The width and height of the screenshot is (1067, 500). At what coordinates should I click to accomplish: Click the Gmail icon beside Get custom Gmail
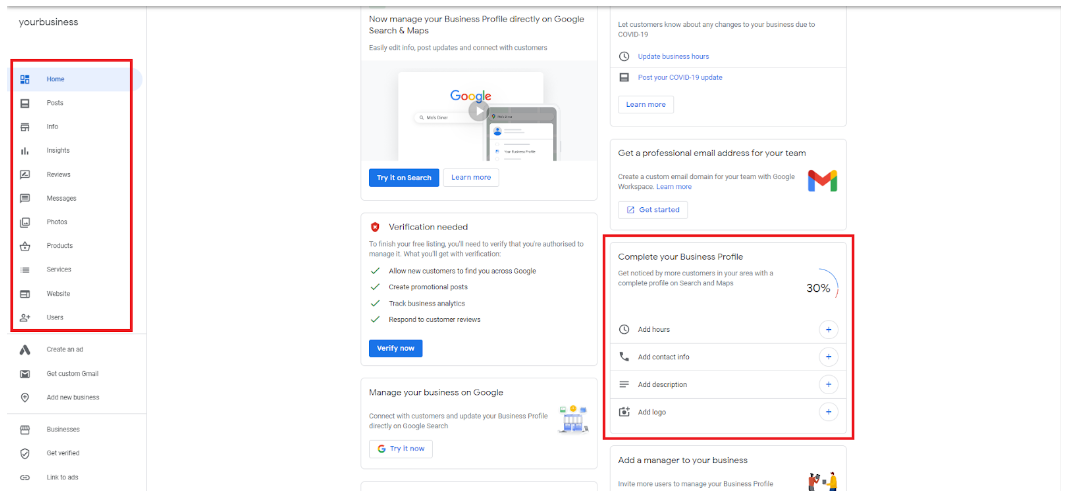click(x=25, y=374)
